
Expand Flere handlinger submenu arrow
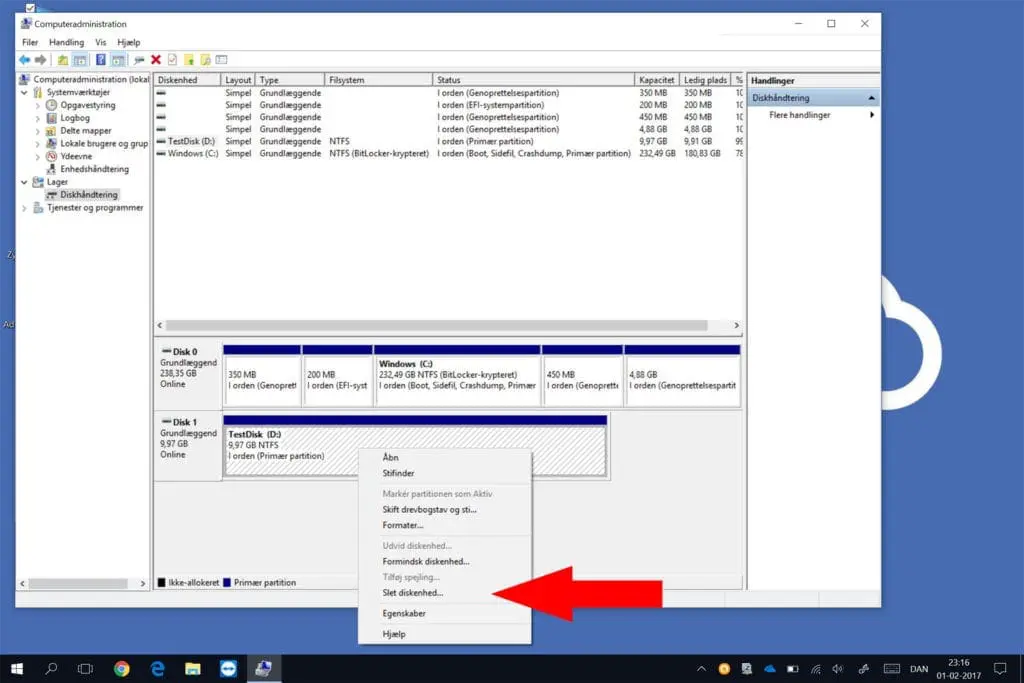[871, 115]
